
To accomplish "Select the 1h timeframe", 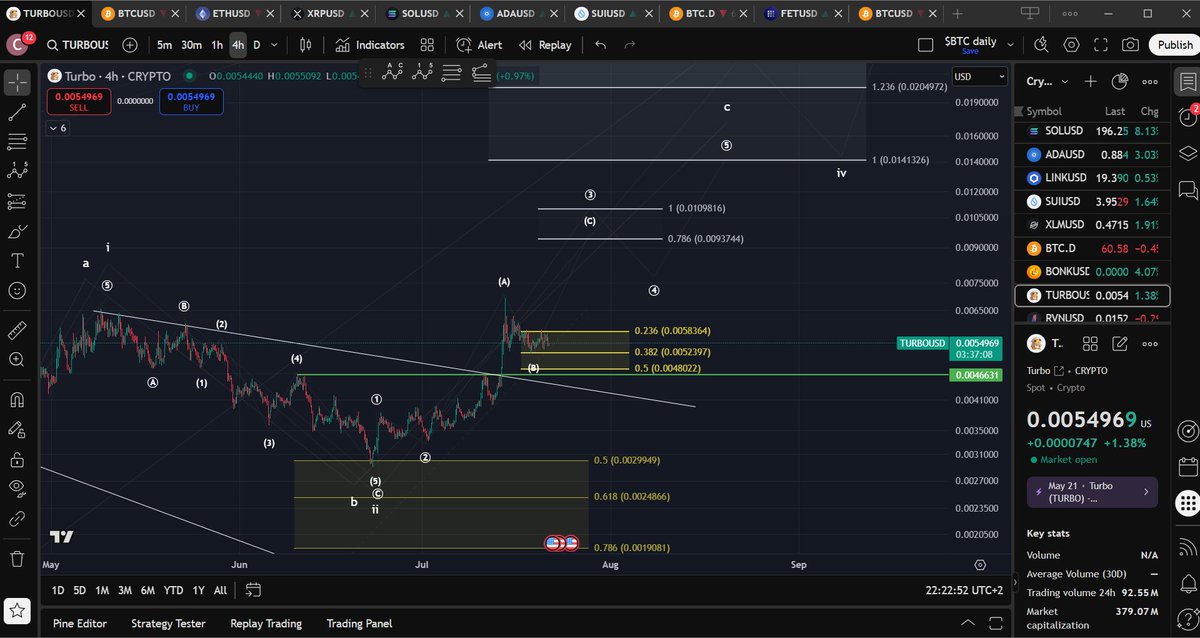I will pyautogui.click(x=217, y=45).
